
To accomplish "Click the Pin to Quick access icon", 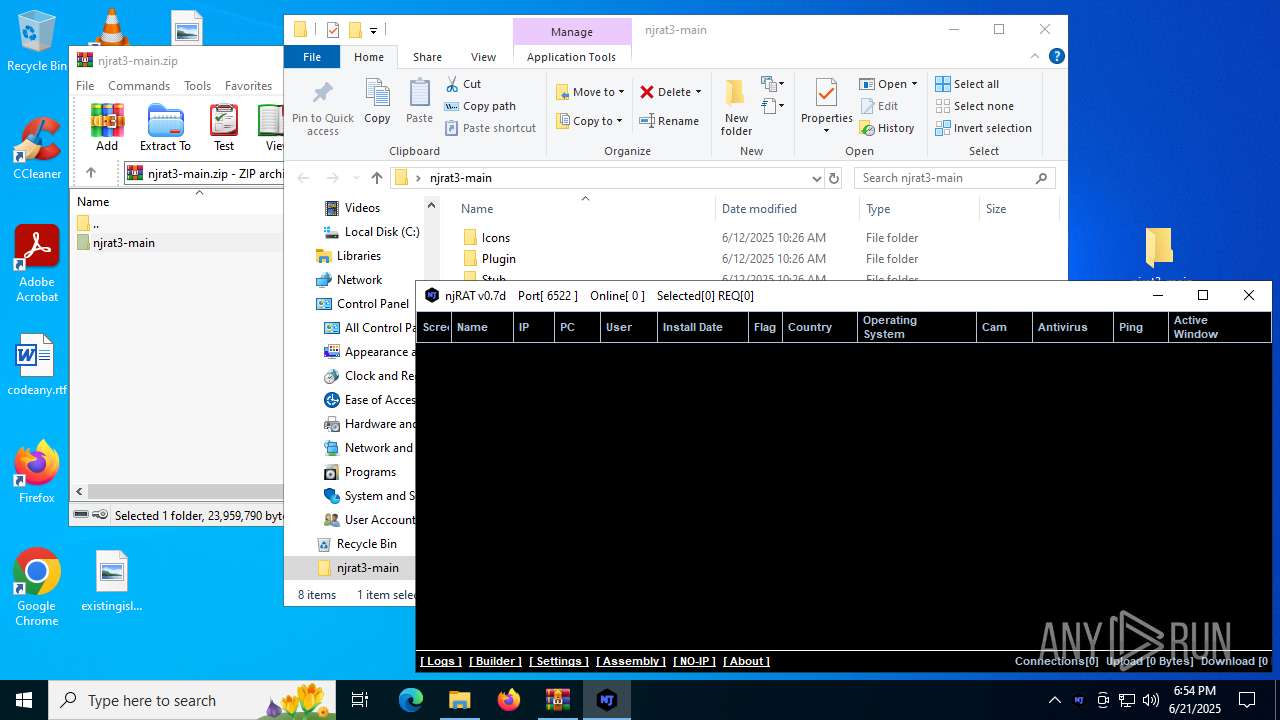I will pos(323,108).
